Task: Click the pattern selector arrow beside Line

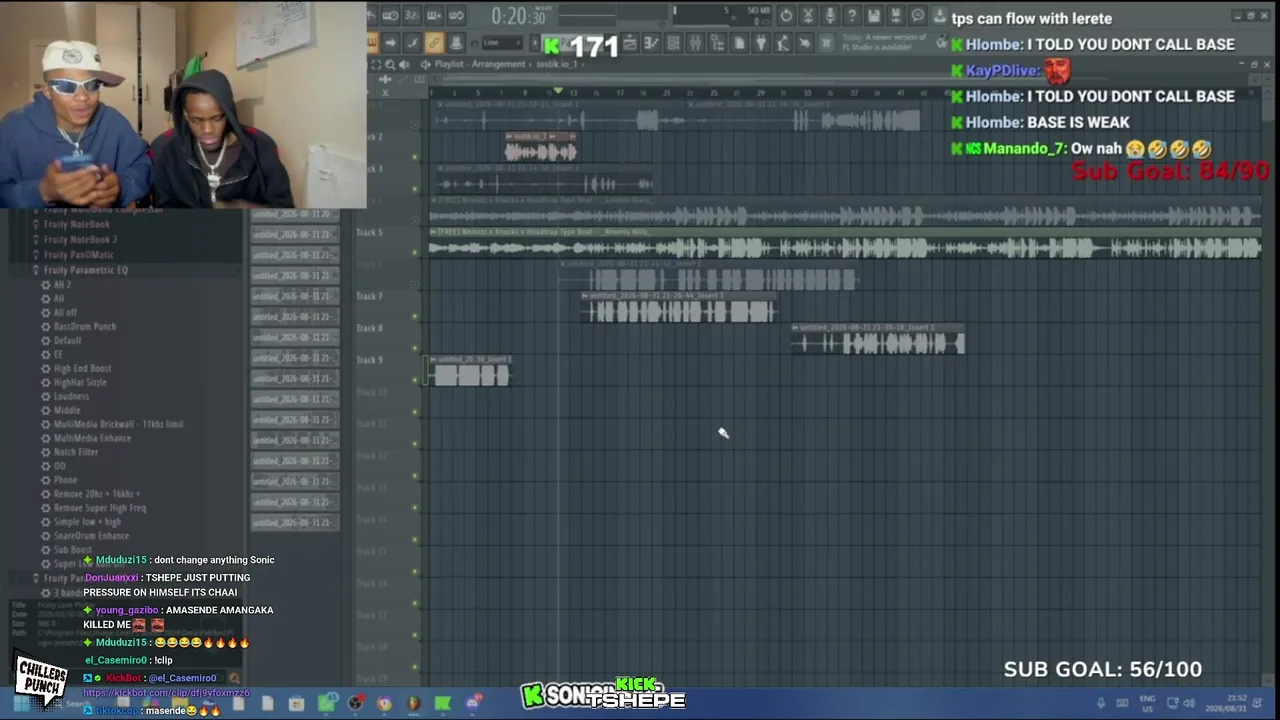Action: (x=534, y=43)
